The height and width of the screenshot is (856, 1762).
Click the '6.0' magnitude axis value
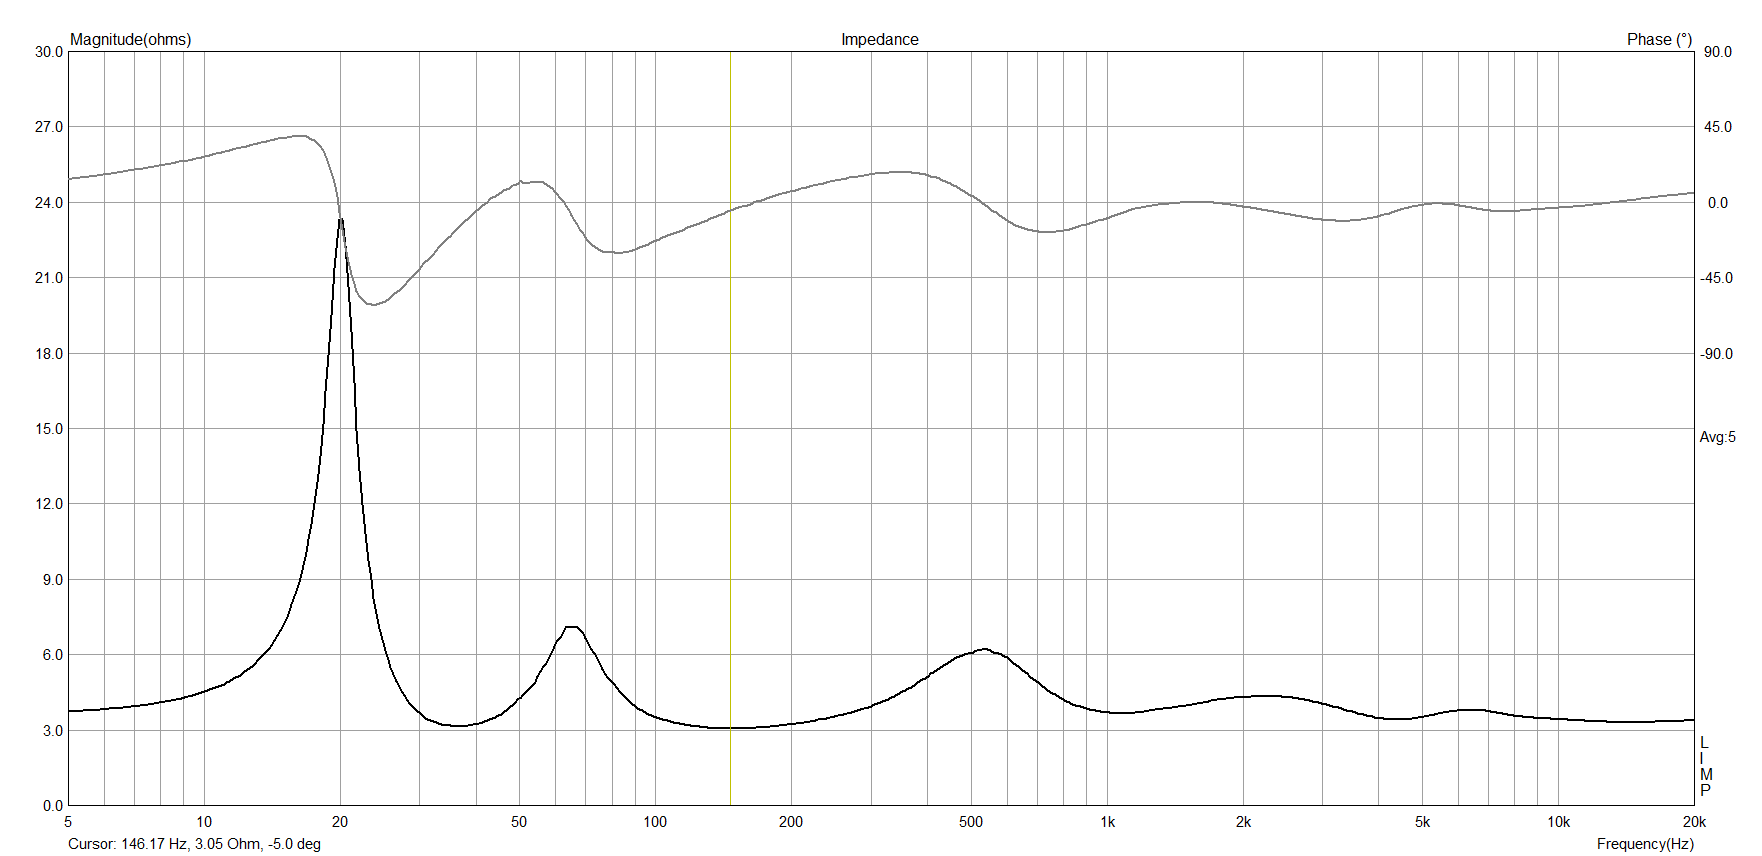(x=53, y=655)
